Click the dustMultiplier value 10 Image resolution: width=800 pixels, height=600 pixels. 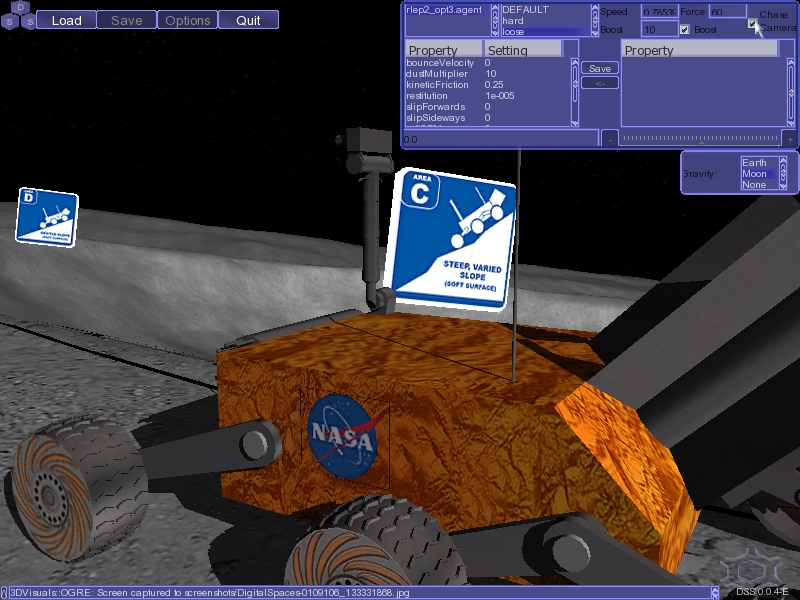pyautogui.click(x=491, y=73)
